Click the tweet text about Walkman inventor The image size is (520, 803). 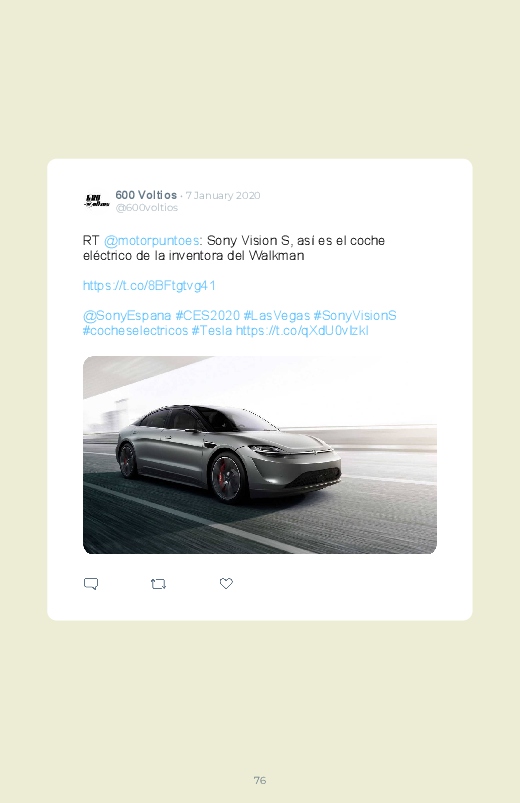[234, 248]
